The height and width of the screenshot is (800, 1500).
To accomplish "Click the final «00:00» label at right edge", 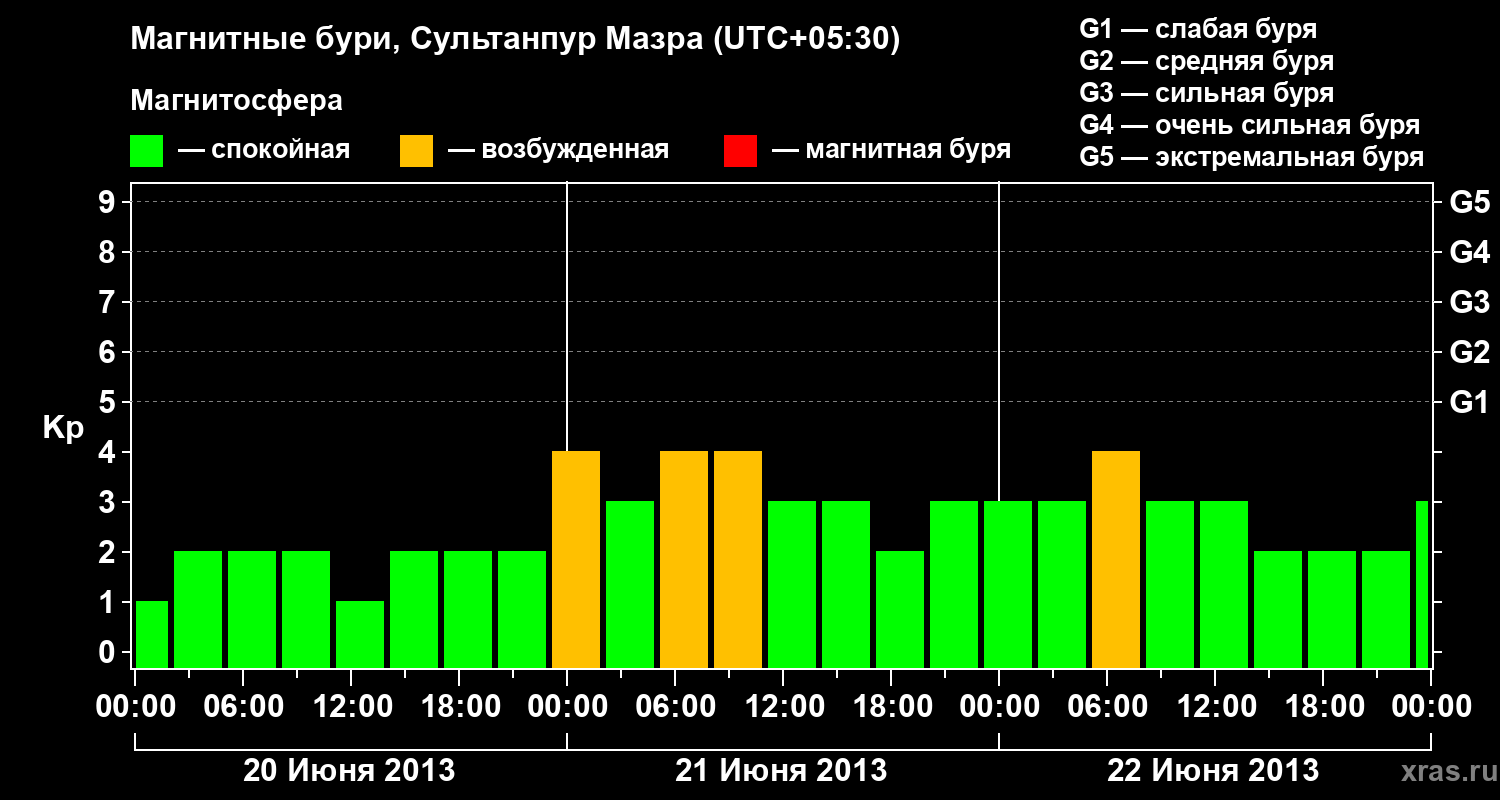I will pos(1431,707).
